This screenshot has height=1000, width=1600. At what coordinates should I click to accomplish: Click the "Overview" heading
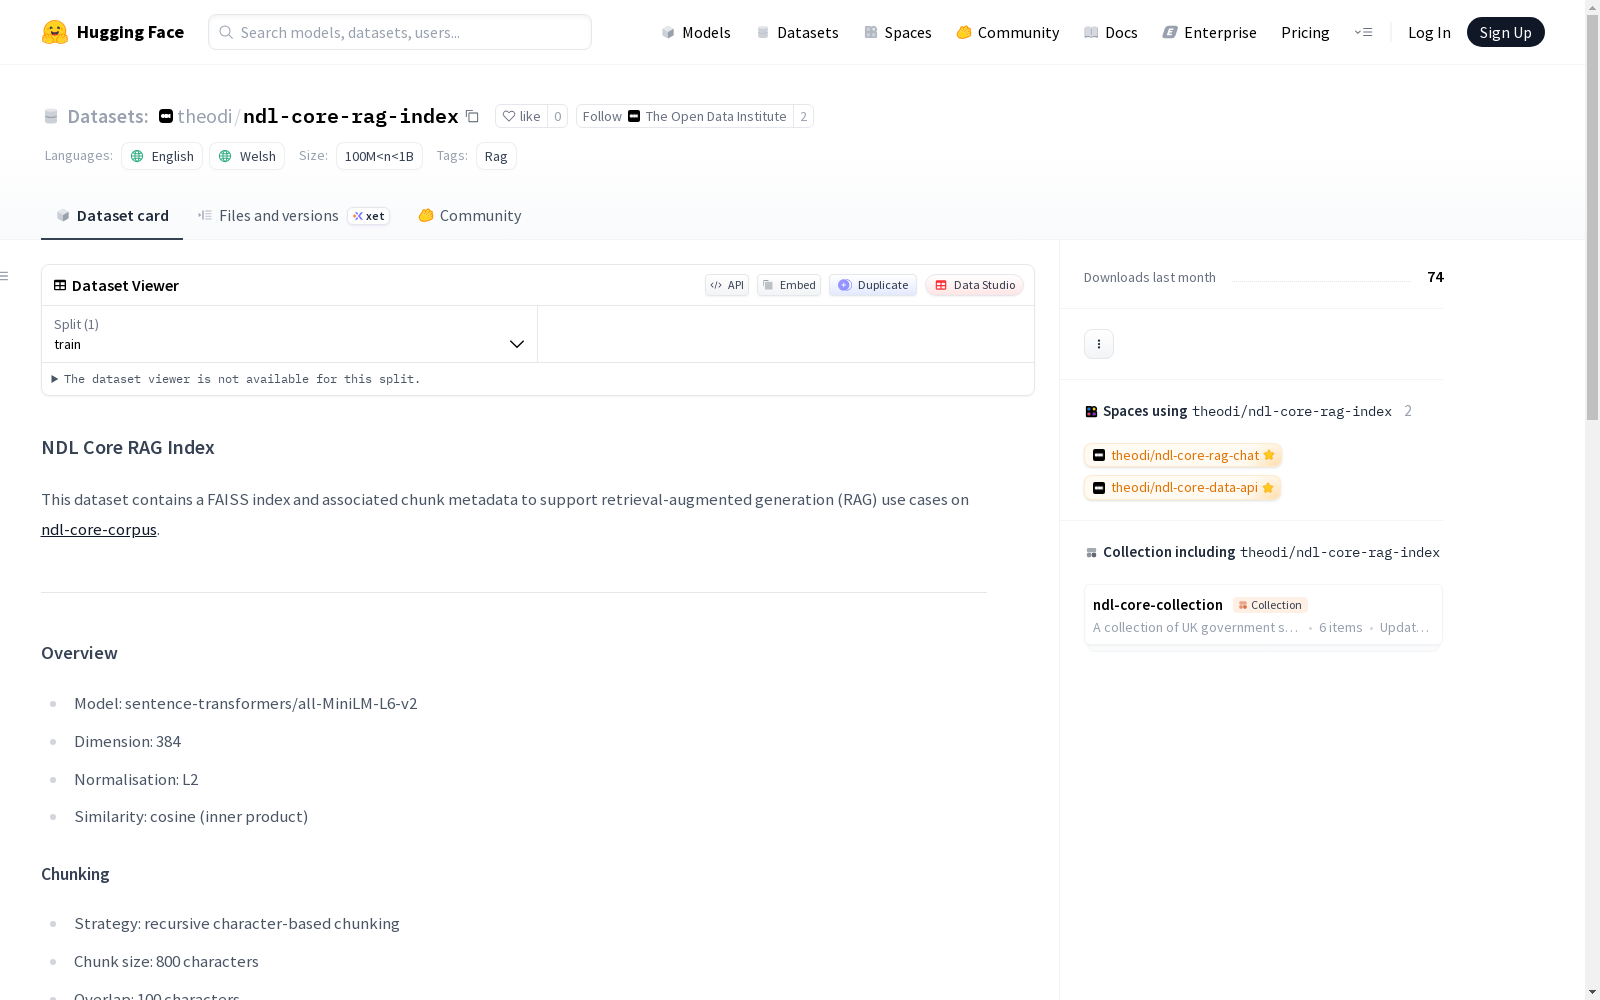point(79,653)
